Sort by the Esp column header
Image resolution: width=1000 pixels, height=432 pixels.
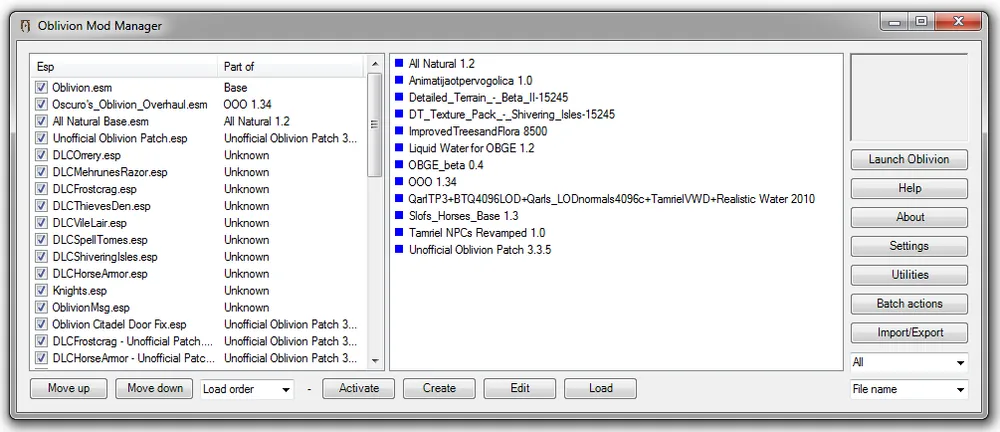(x=124, y=66)
